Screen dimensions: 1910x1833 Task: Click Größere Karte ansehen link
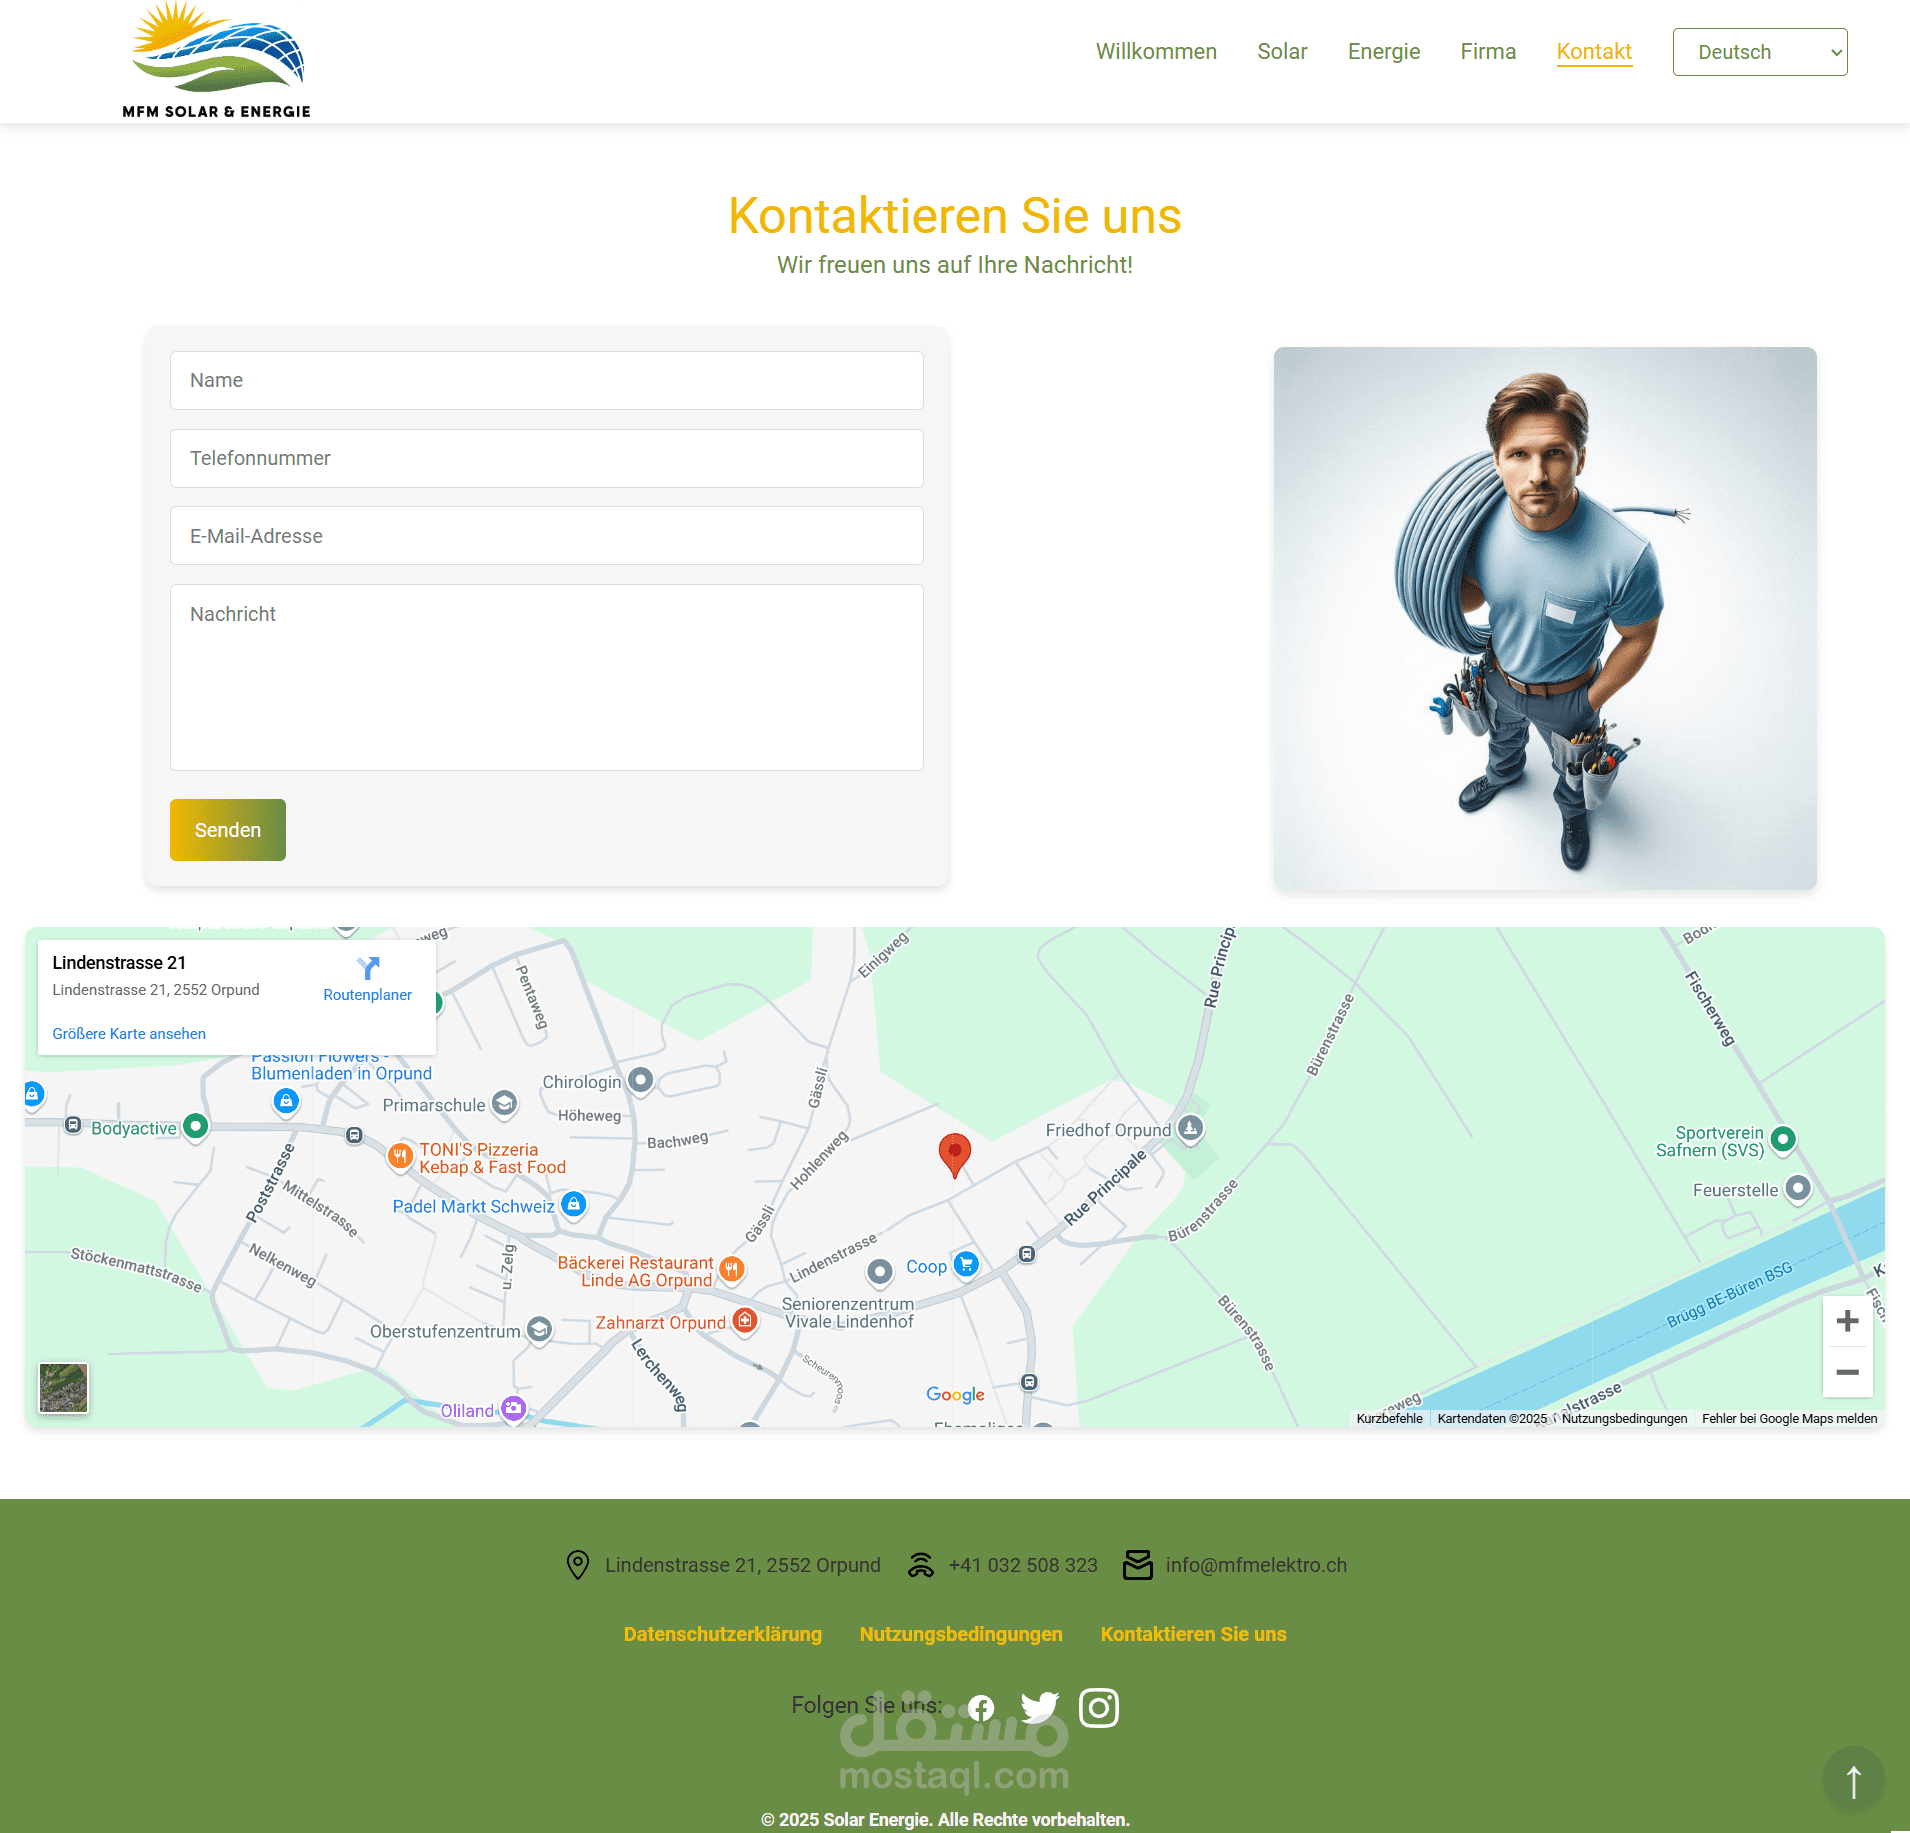pos(129,1034)
